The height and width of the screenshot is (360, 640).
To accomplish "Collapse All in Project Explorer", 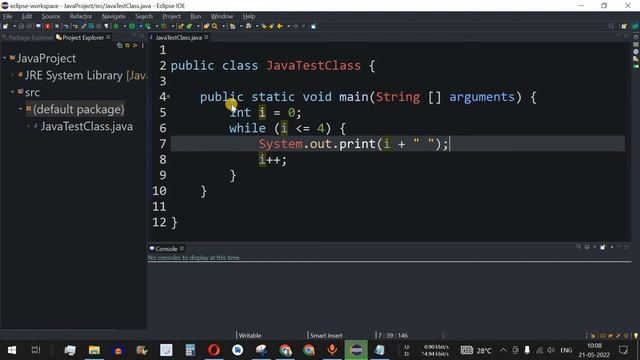I will 120,45.
